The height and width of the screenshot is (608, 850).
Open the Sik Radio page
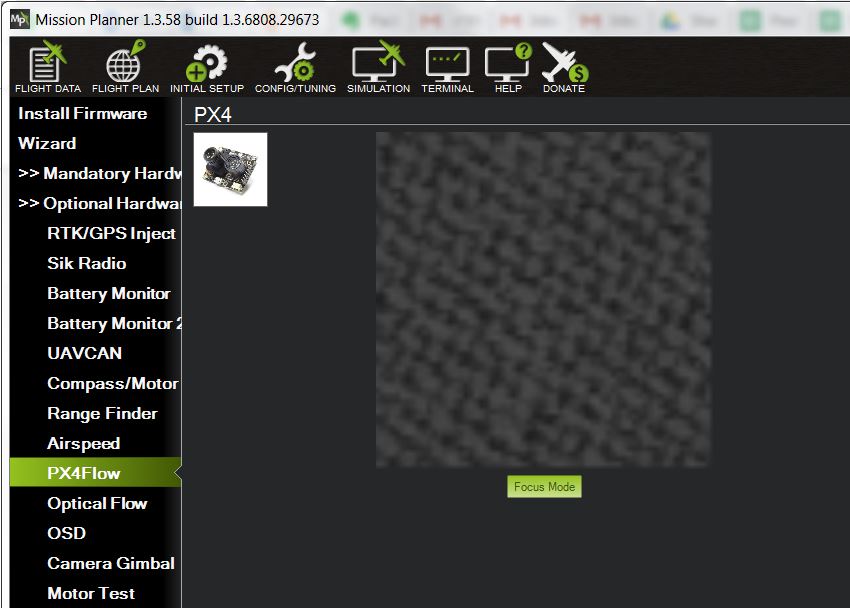tap(87, 263)
